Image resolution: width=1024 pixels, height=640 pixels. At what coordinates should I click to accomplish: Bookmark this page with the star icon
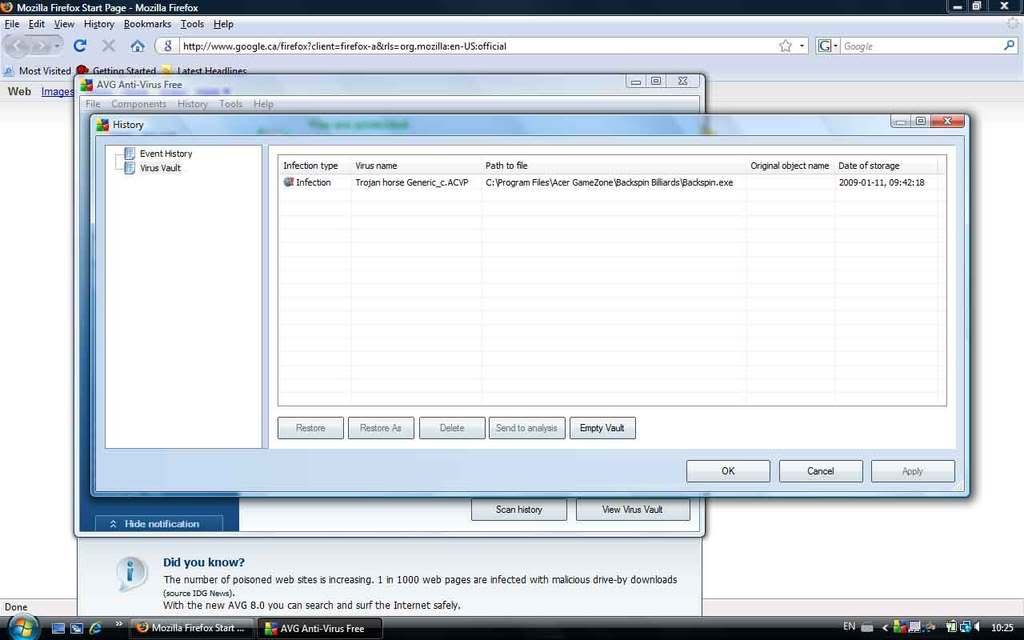[x=785, y=46]
